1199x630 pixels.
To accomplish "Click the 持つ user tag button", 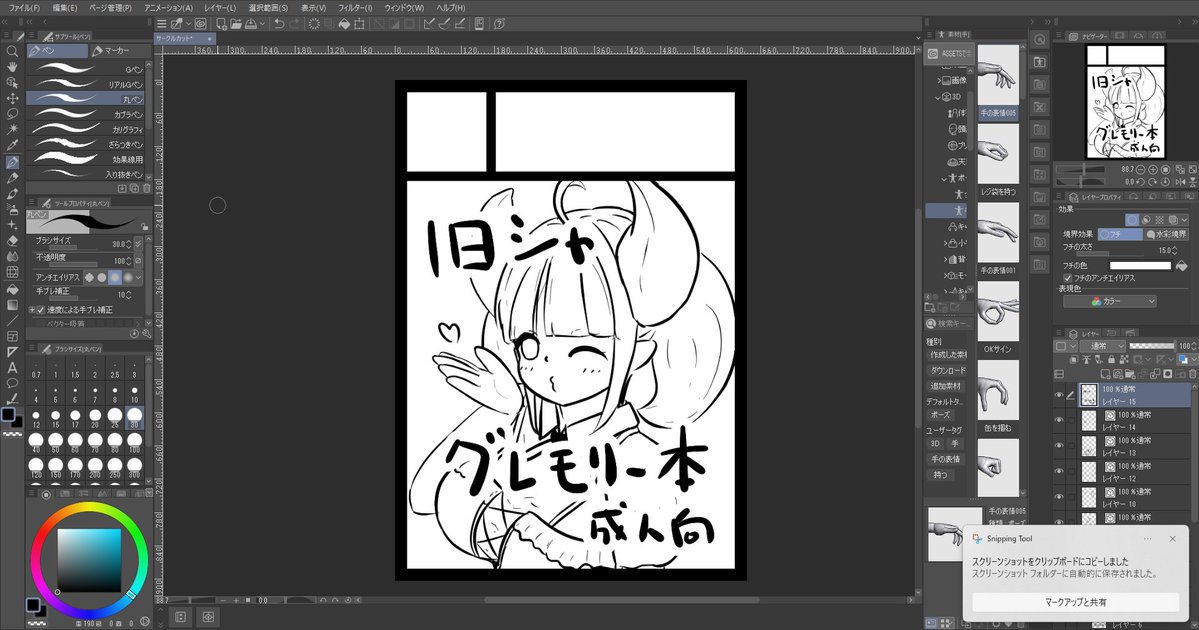I will [x=940, y=475].
